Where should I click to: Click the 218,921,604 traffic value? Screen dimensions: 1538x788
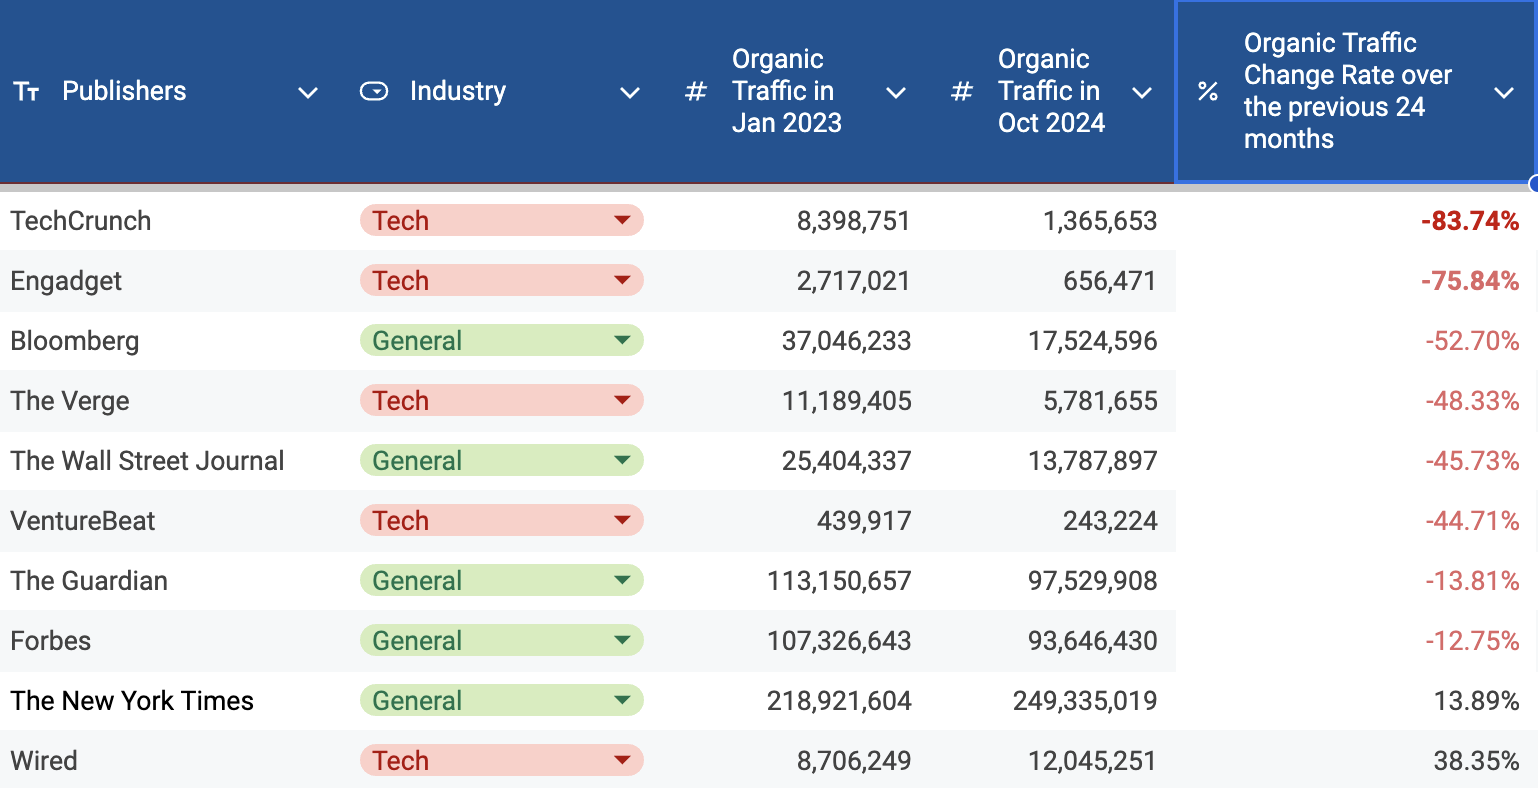pos(839,701)
